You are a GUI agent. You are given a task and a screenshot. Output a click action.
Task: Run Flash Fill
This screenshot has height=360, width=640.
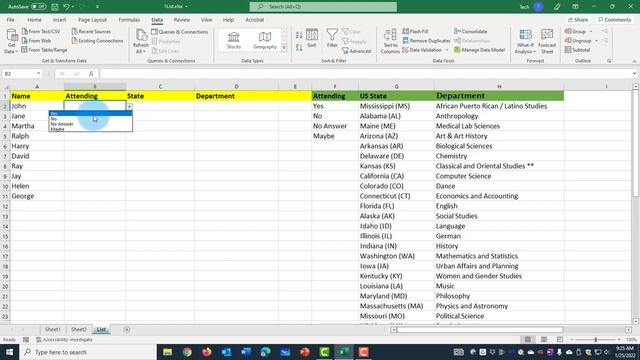(416, 31)
